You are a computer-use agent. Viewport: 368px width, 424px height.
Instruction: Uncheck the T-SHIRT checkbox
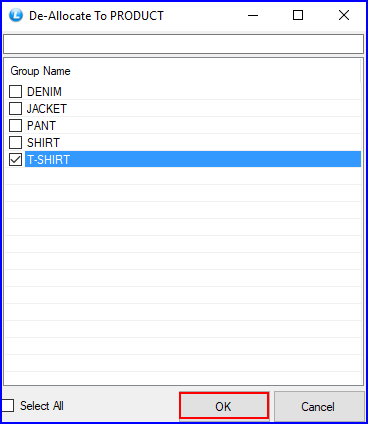(x=15, y=159)
